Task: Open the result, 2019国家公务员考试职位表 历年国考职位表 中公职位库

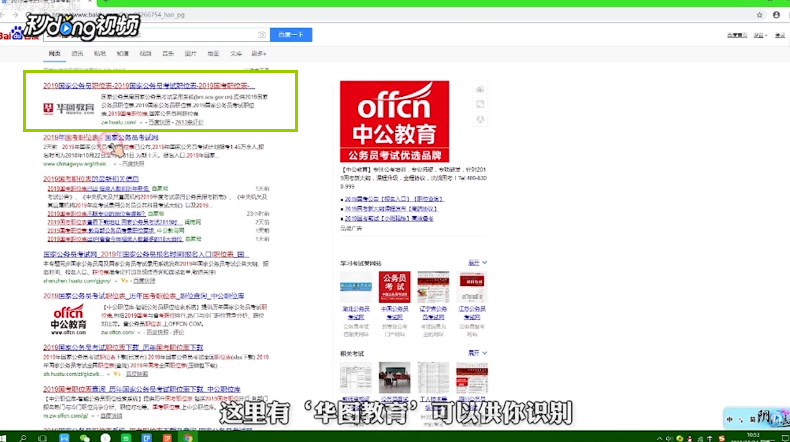Action: [x=144, y=296]
